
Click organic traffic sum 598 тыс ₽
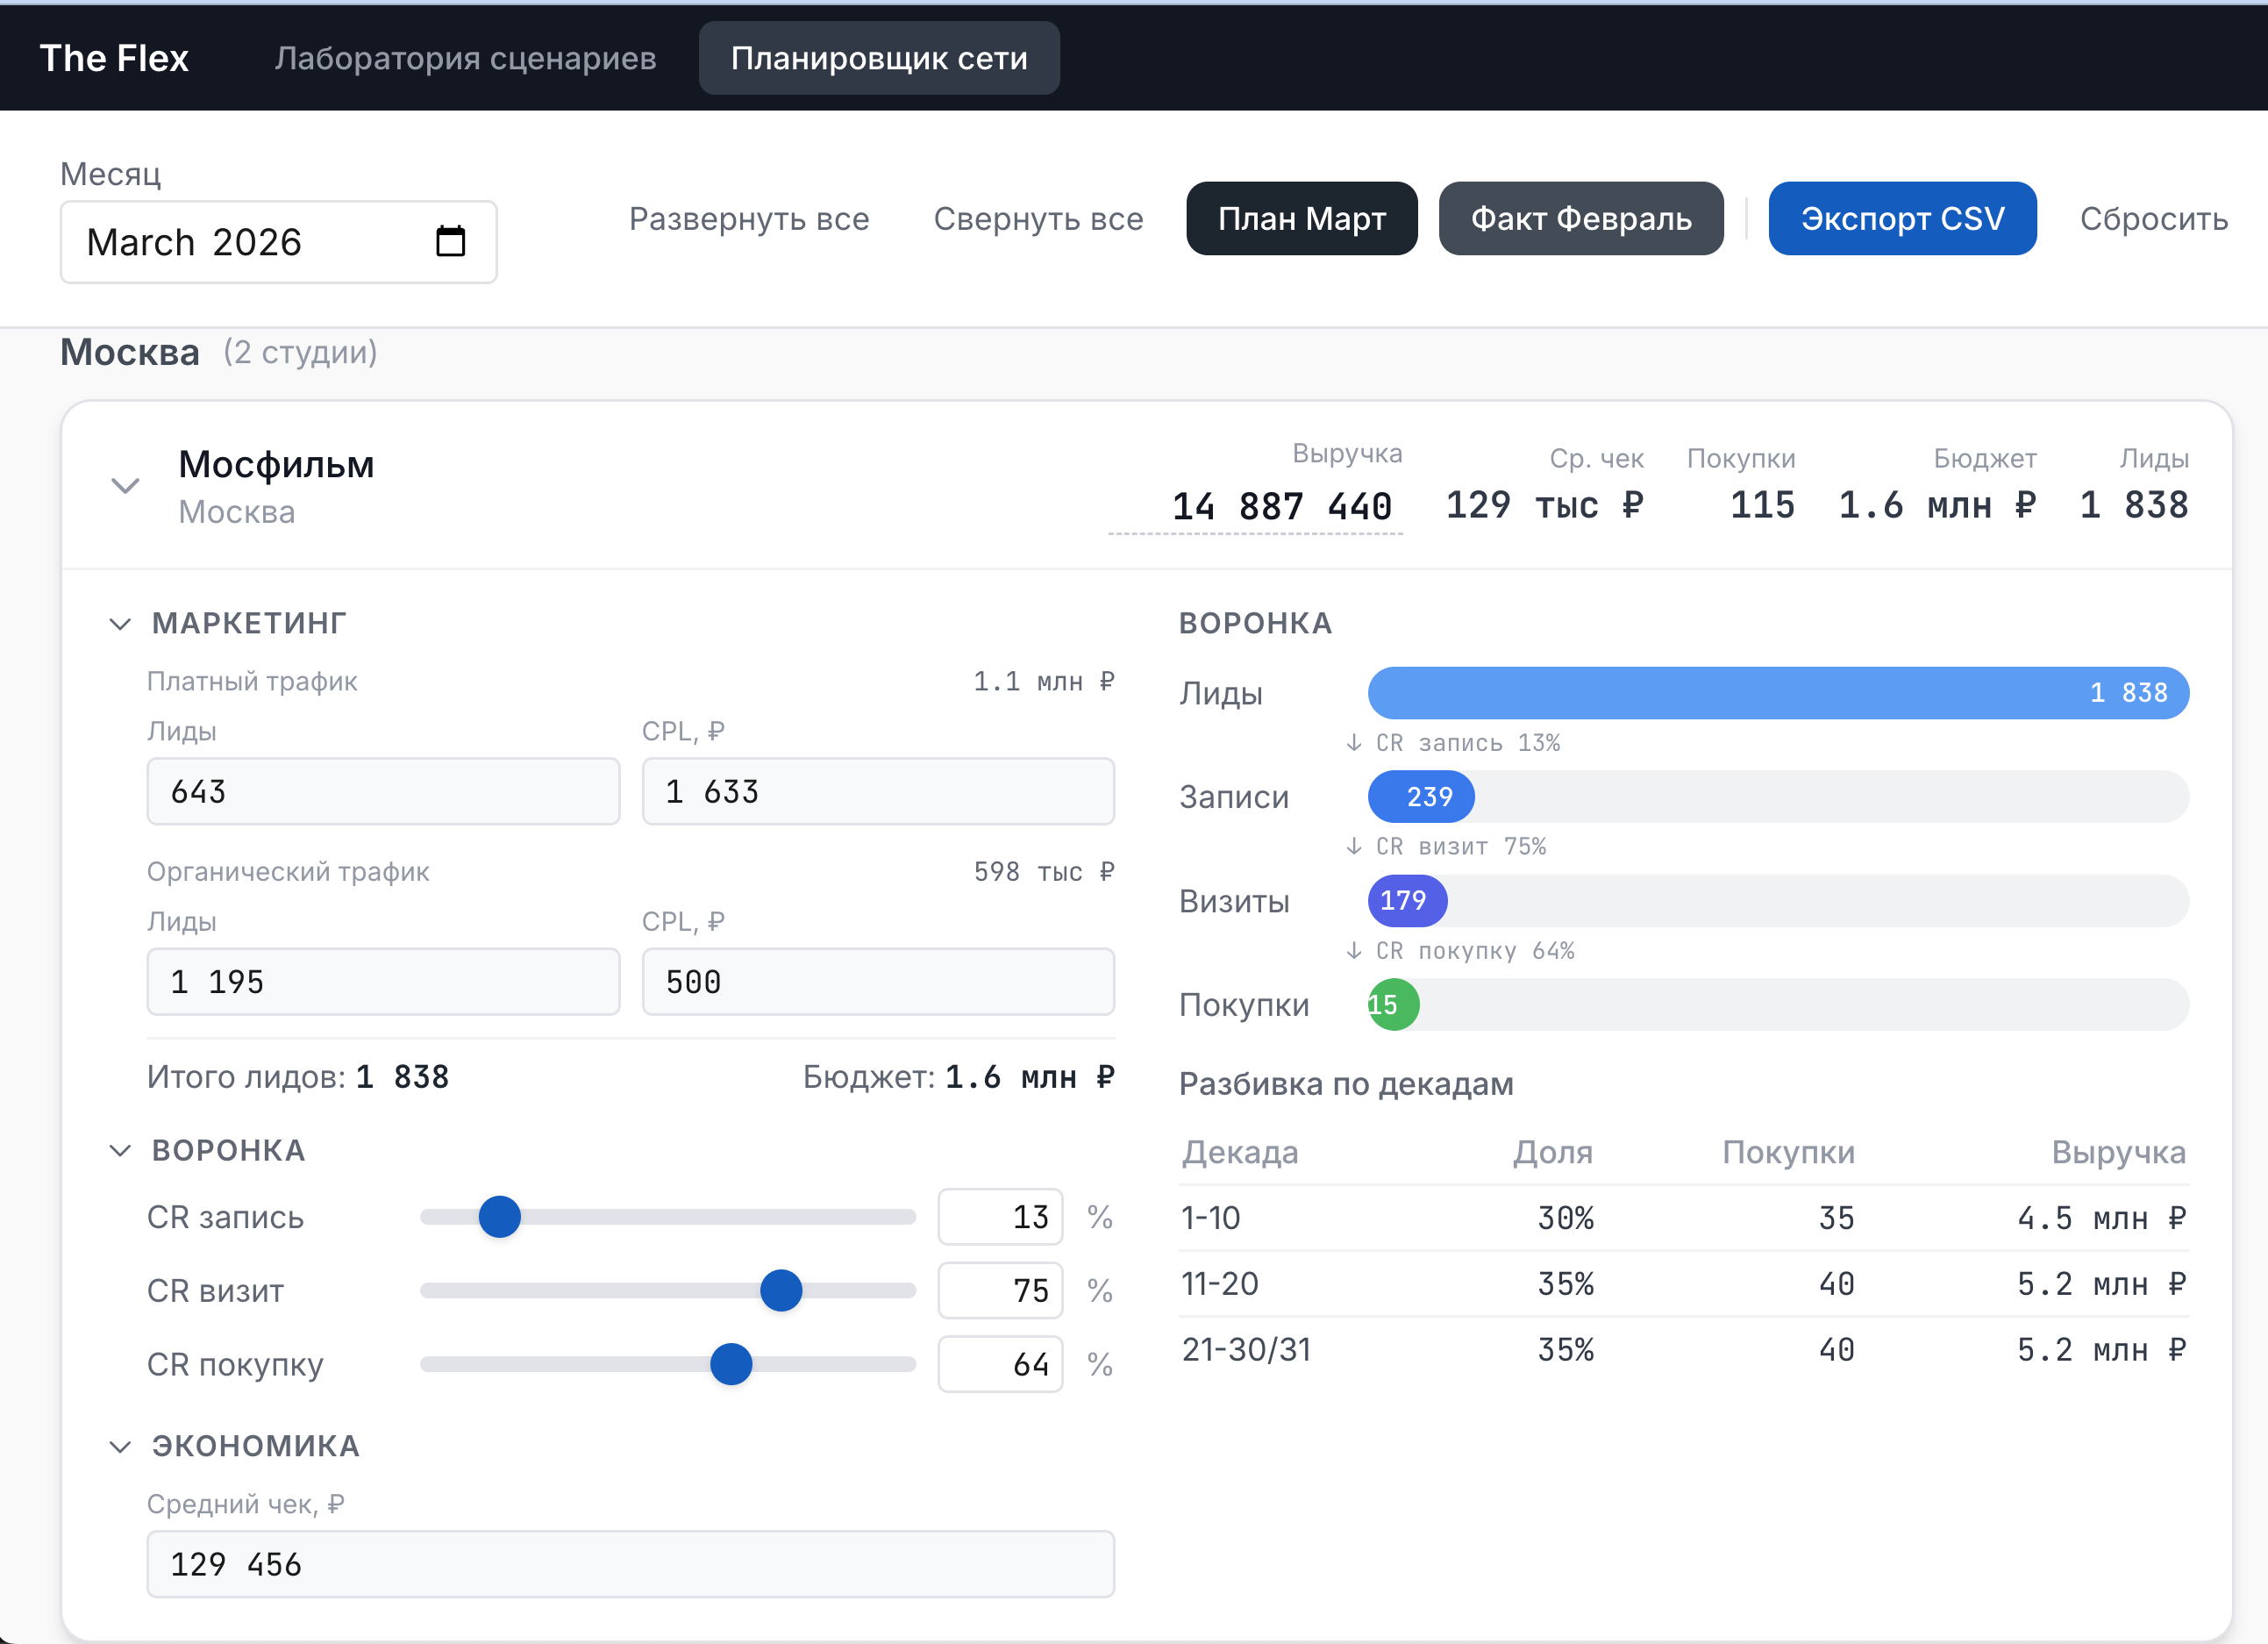(x=1044, y=872)
